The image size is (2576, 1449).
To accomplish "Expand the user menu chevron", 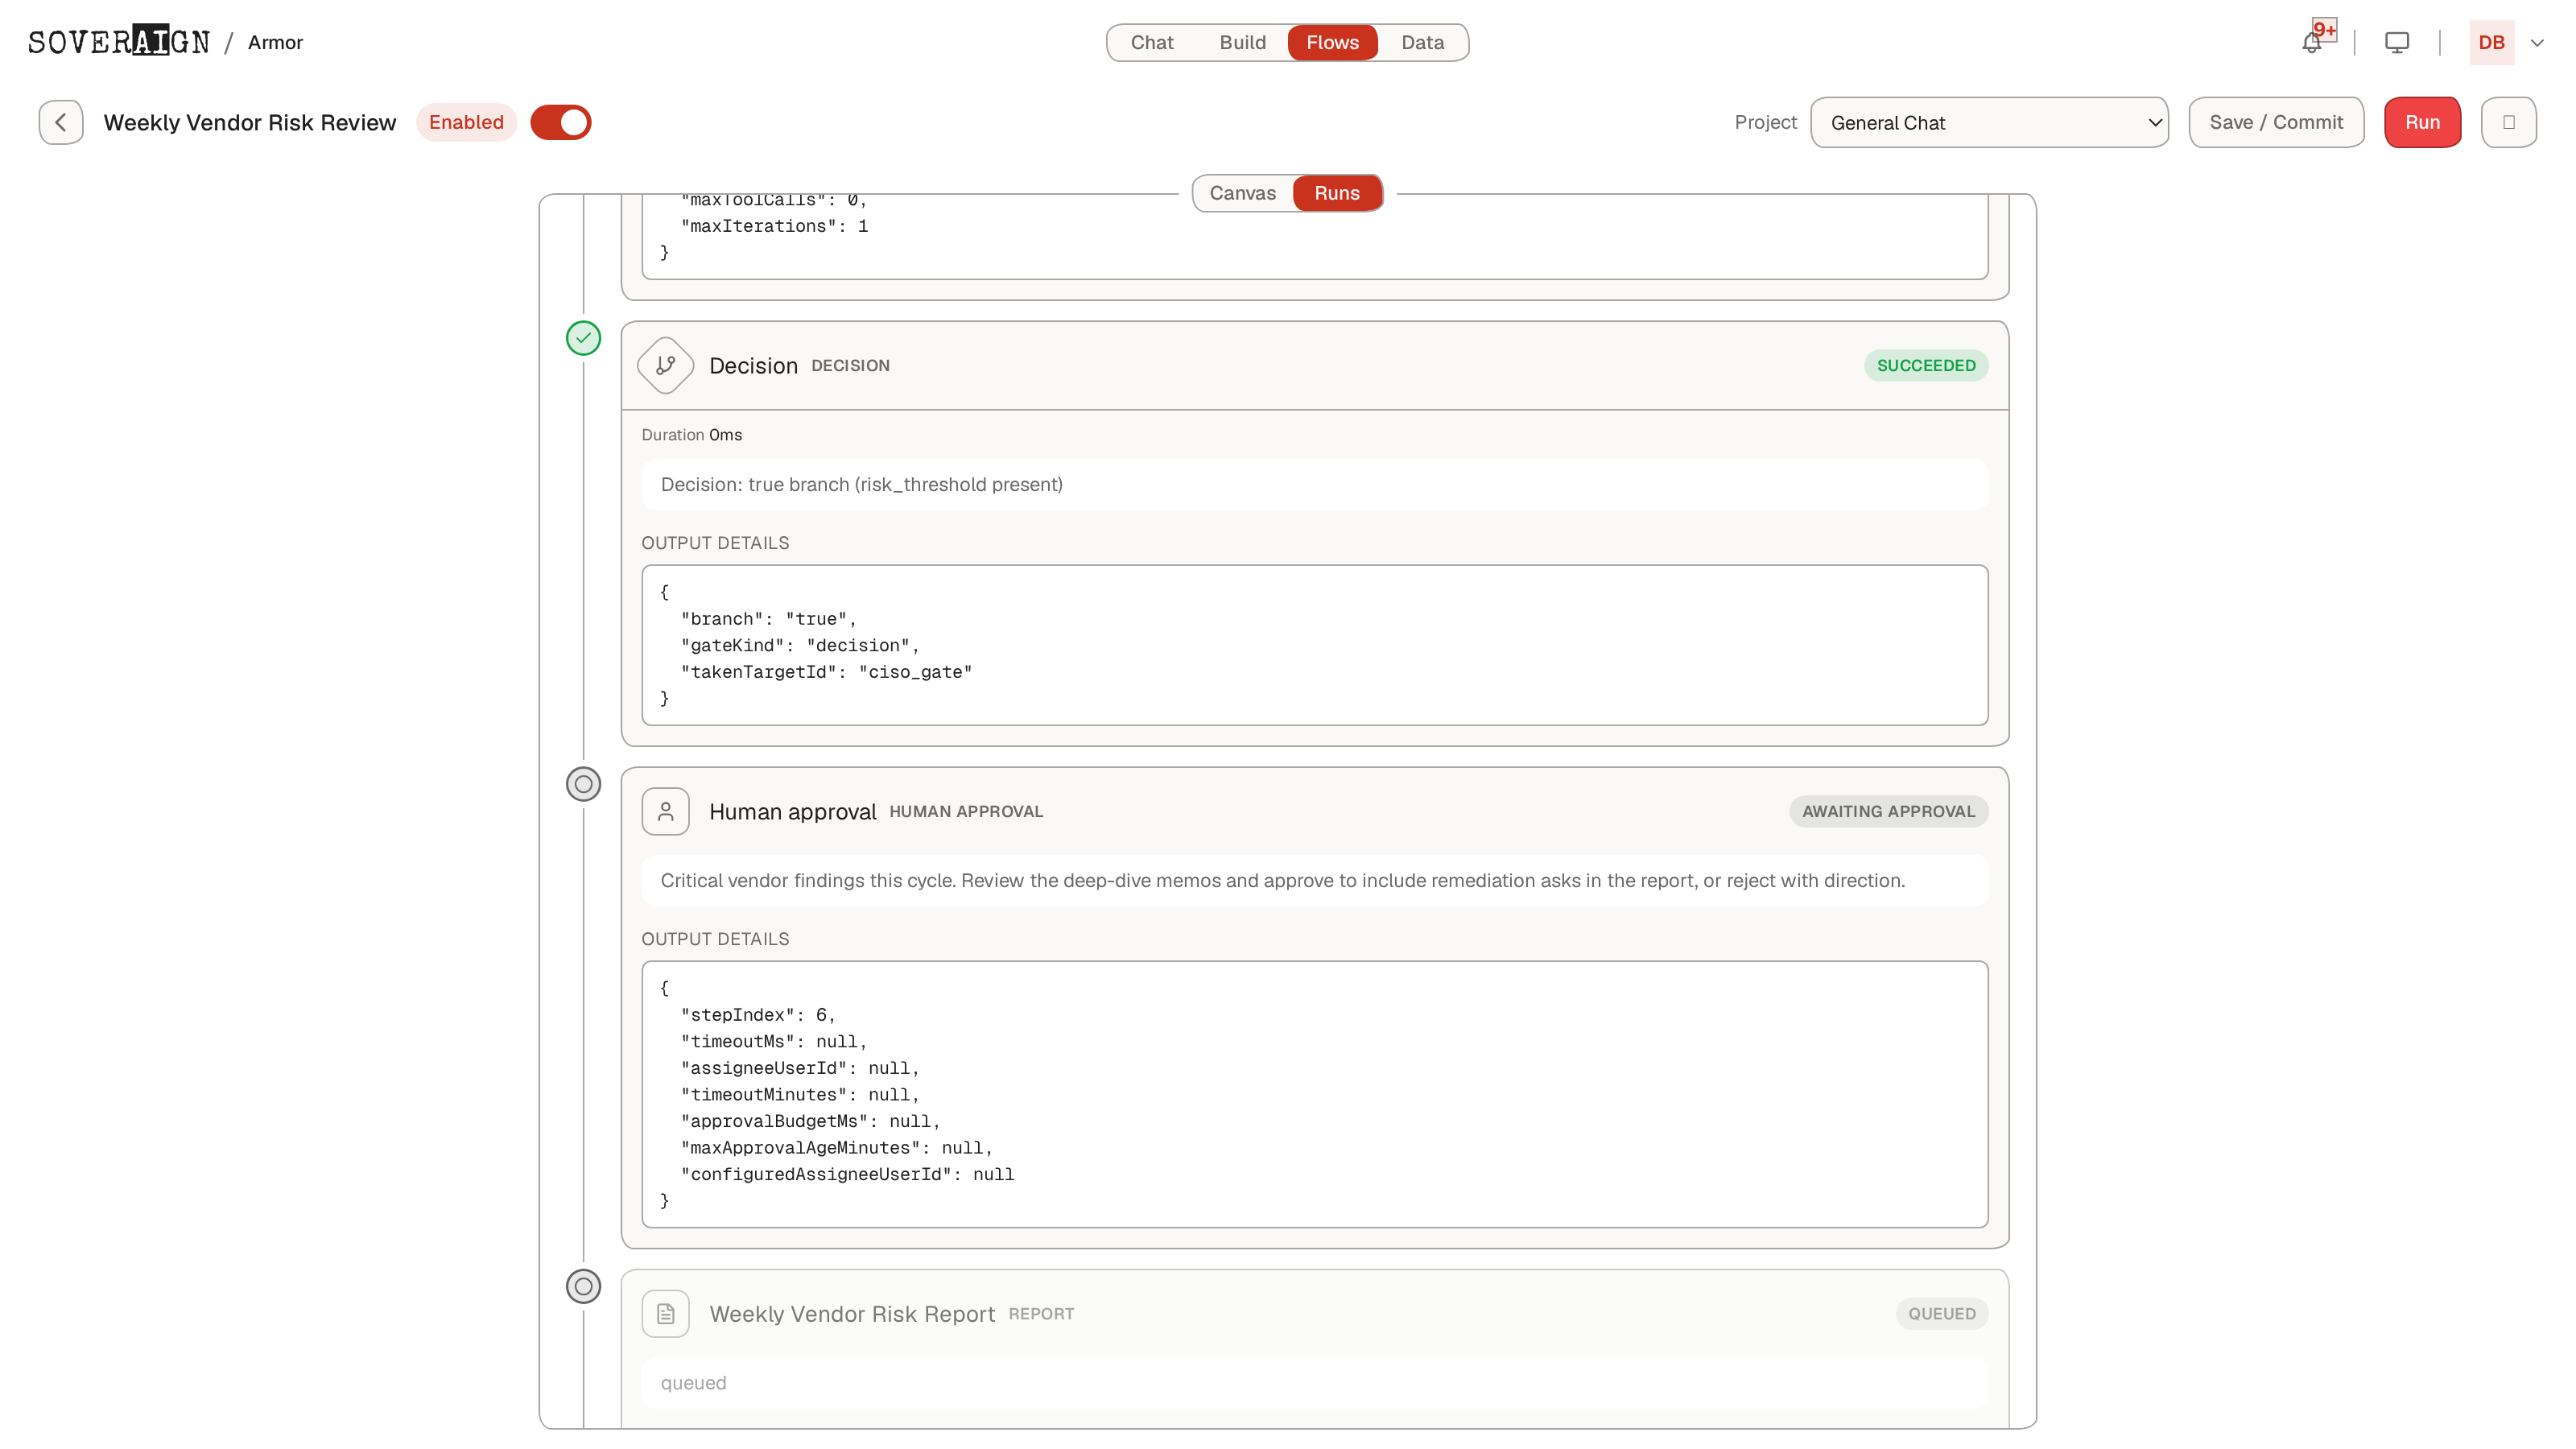I will pos(2537,43).
